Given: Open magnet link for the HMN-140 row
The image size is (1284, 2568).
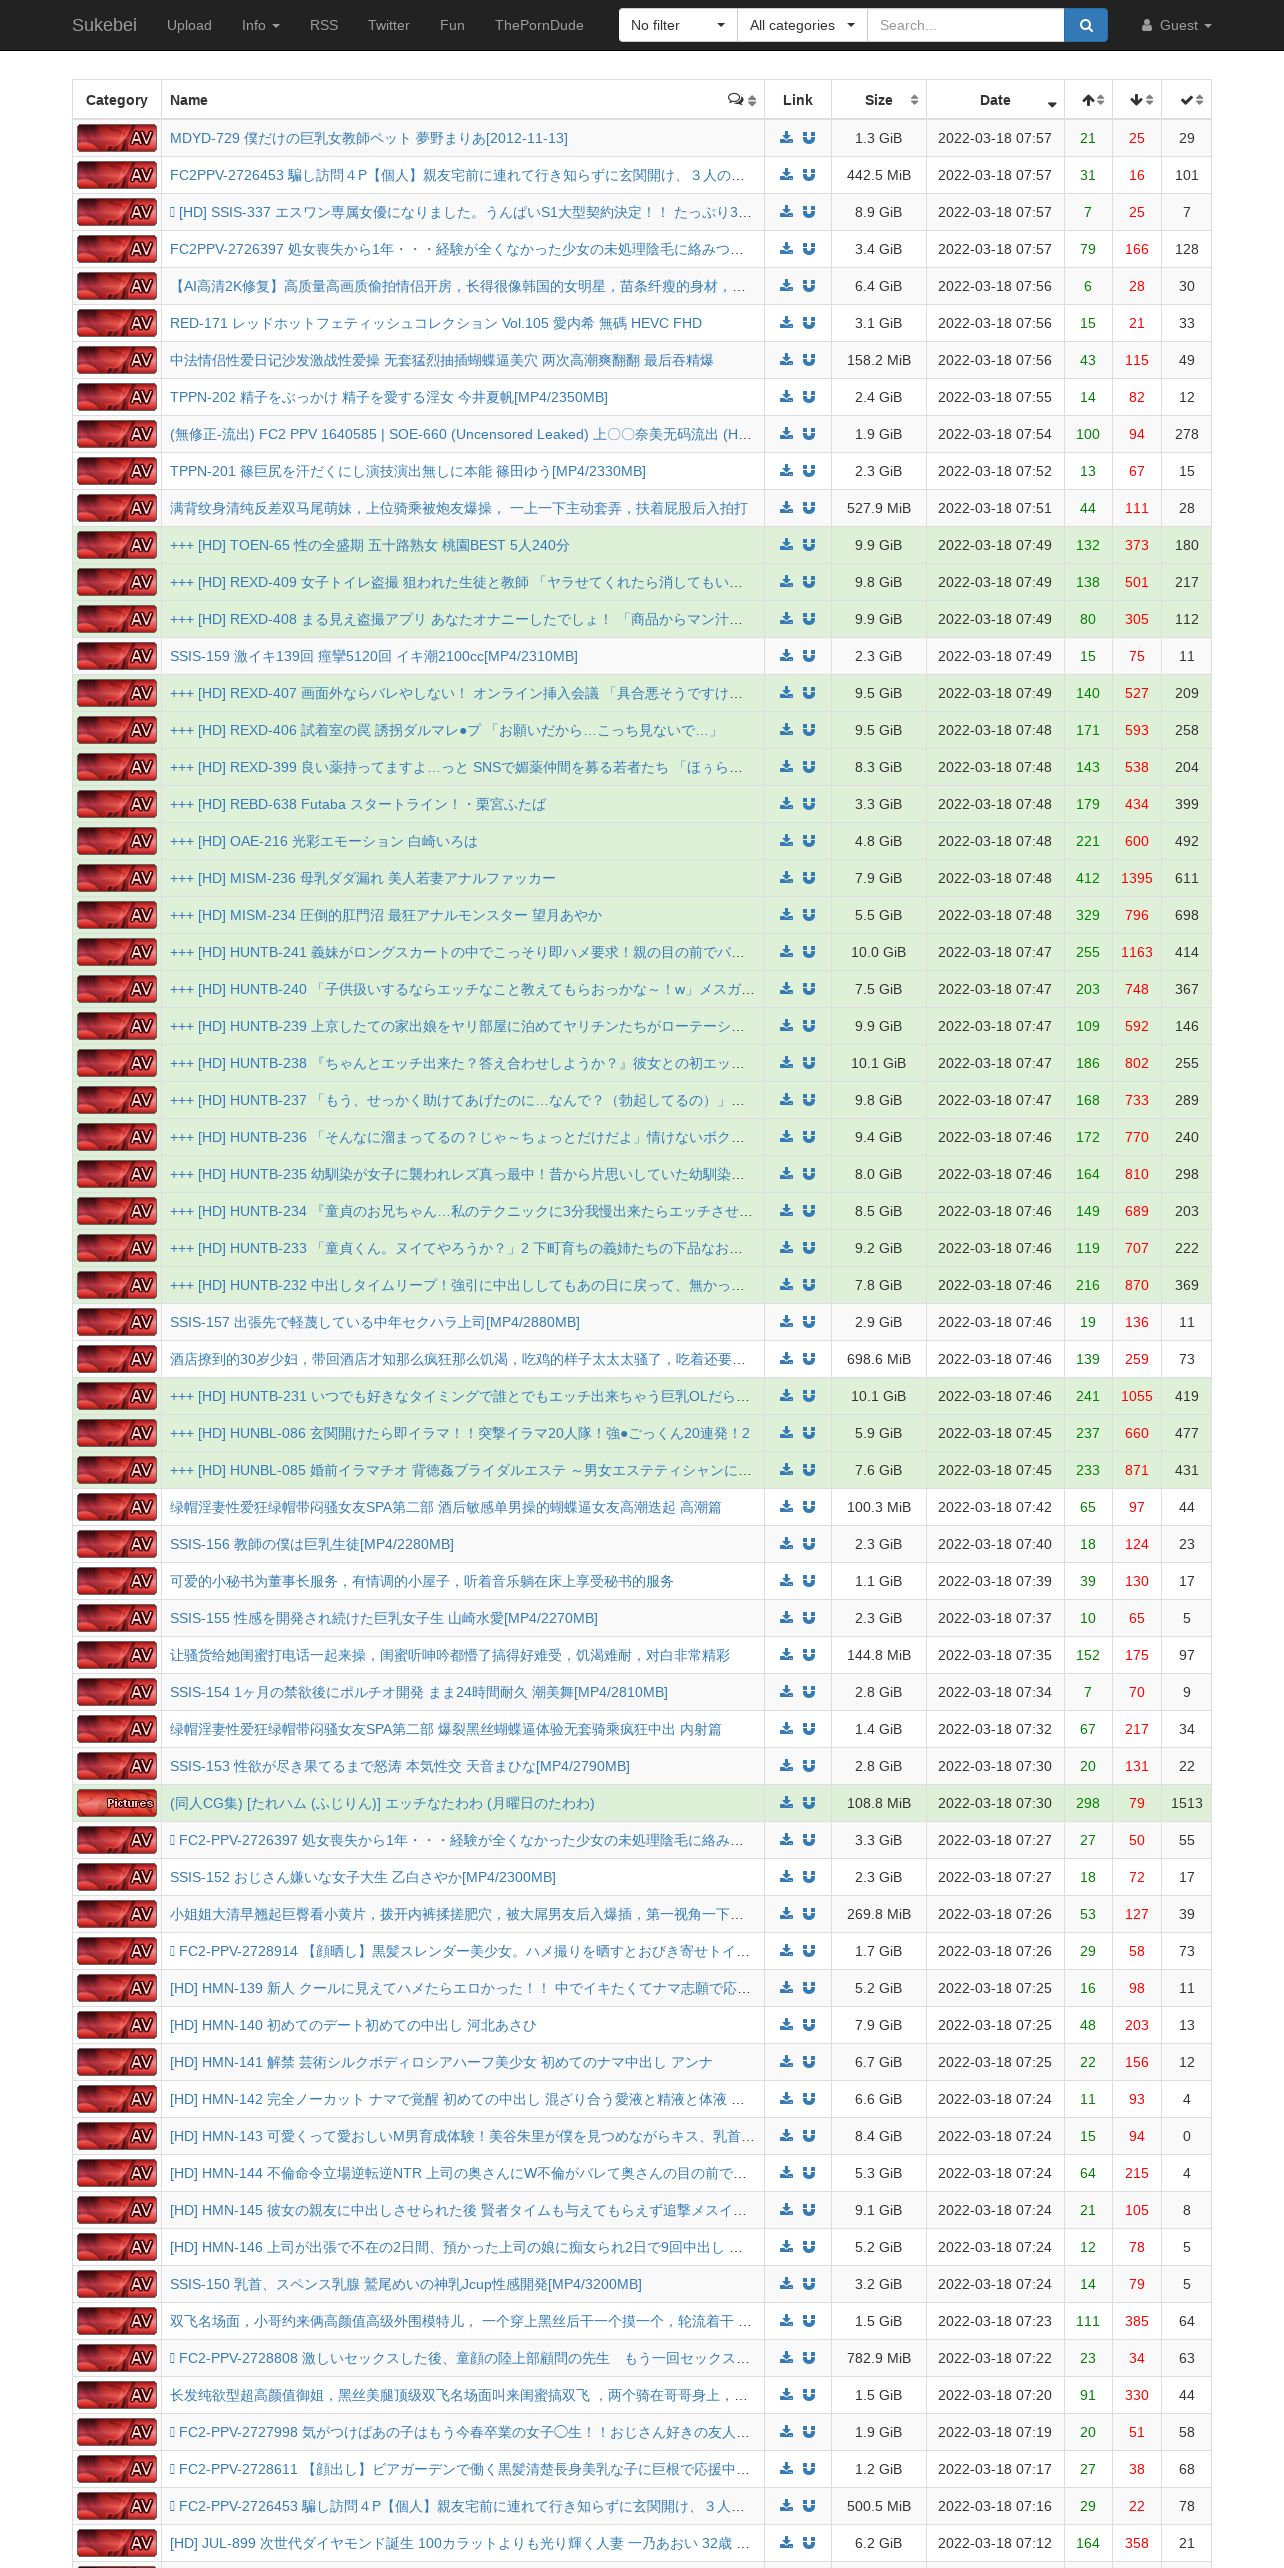Looking at the screenshot, I should (809, 2025).
